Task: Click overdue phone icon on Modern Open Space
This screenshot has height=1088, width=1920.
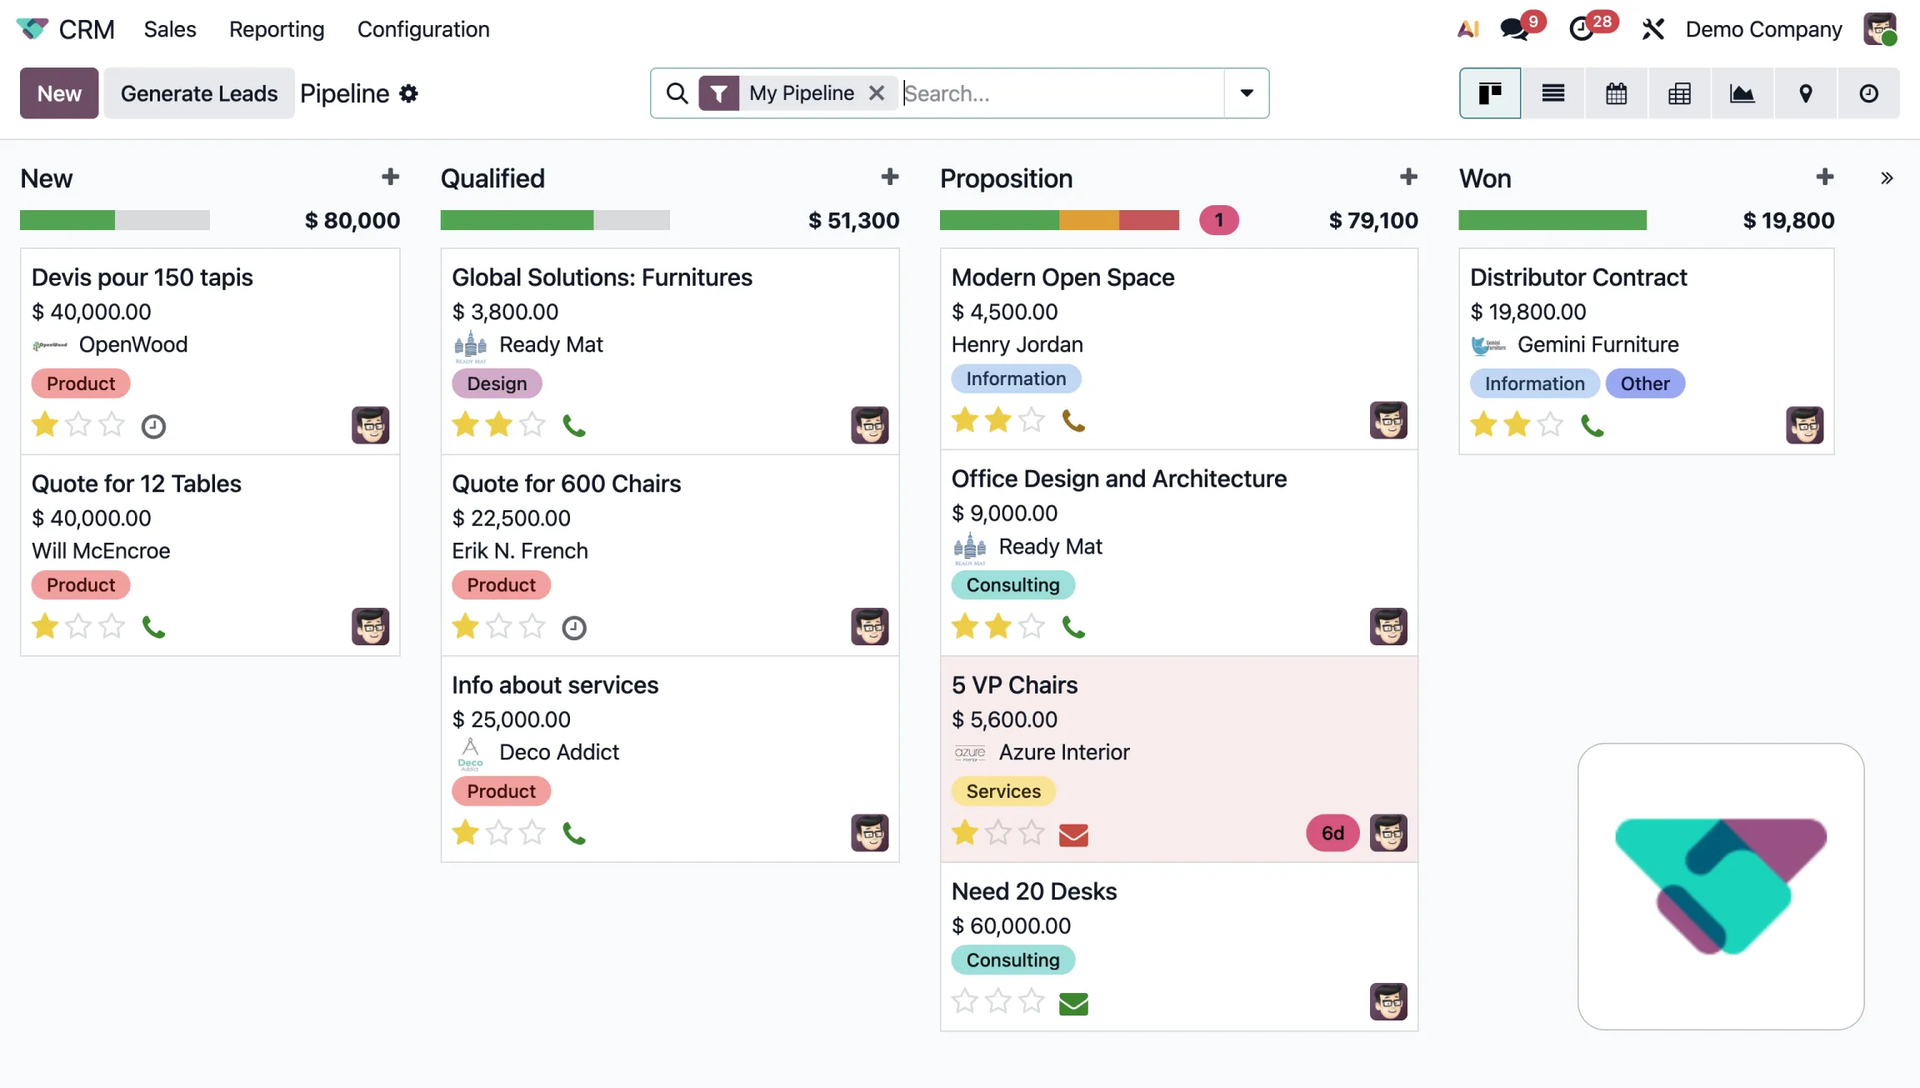Action: tap(1073, 421)
